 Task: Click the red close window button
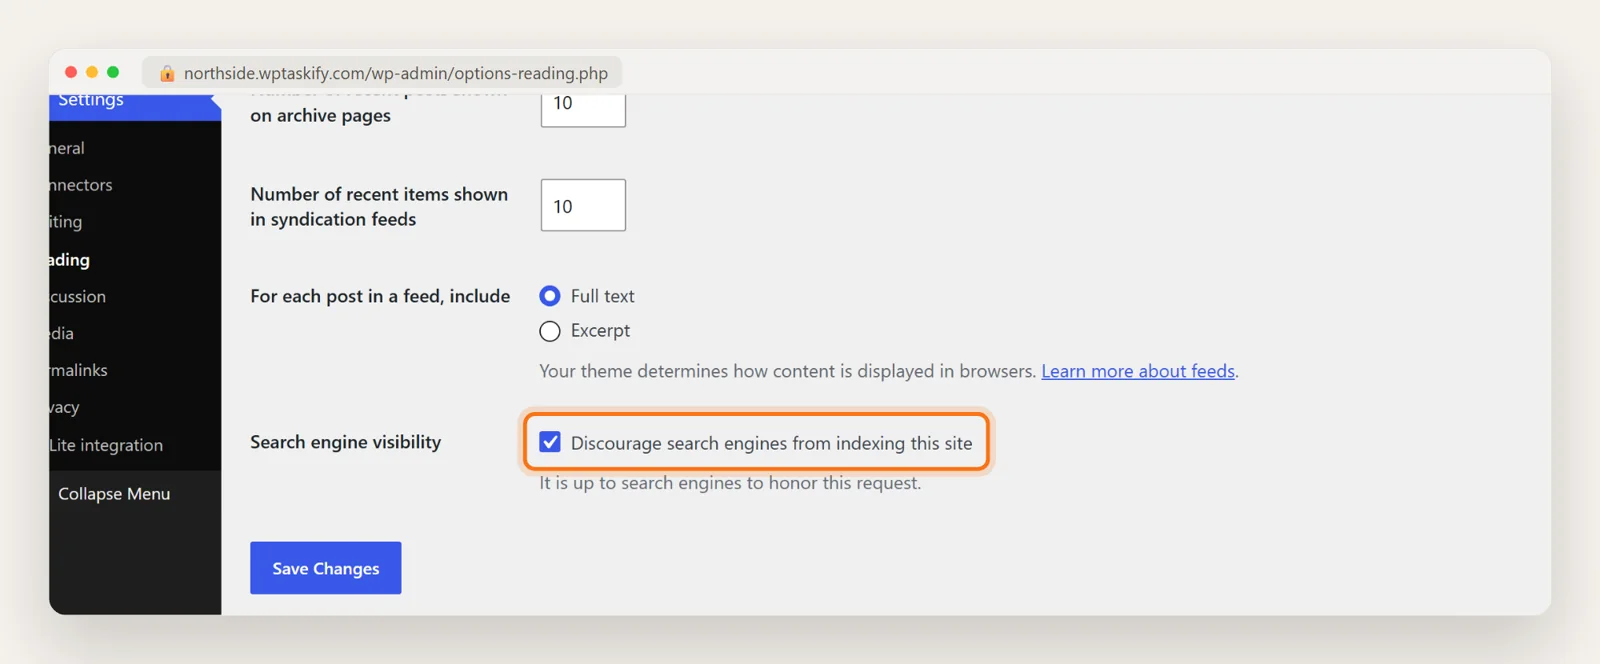71,72
